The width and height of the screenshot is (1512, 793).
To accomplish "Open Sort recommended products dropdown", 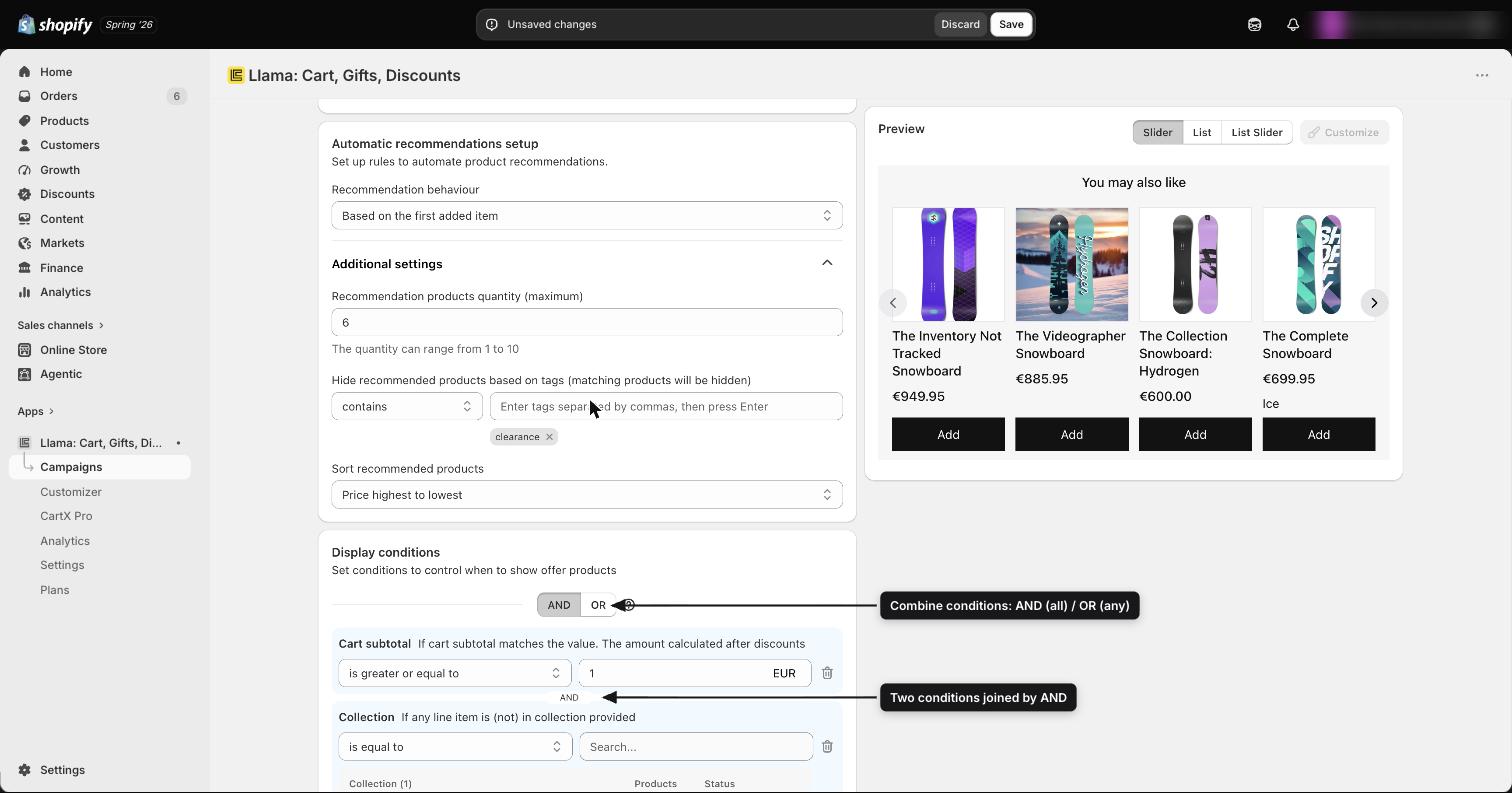I will point(587,495).
